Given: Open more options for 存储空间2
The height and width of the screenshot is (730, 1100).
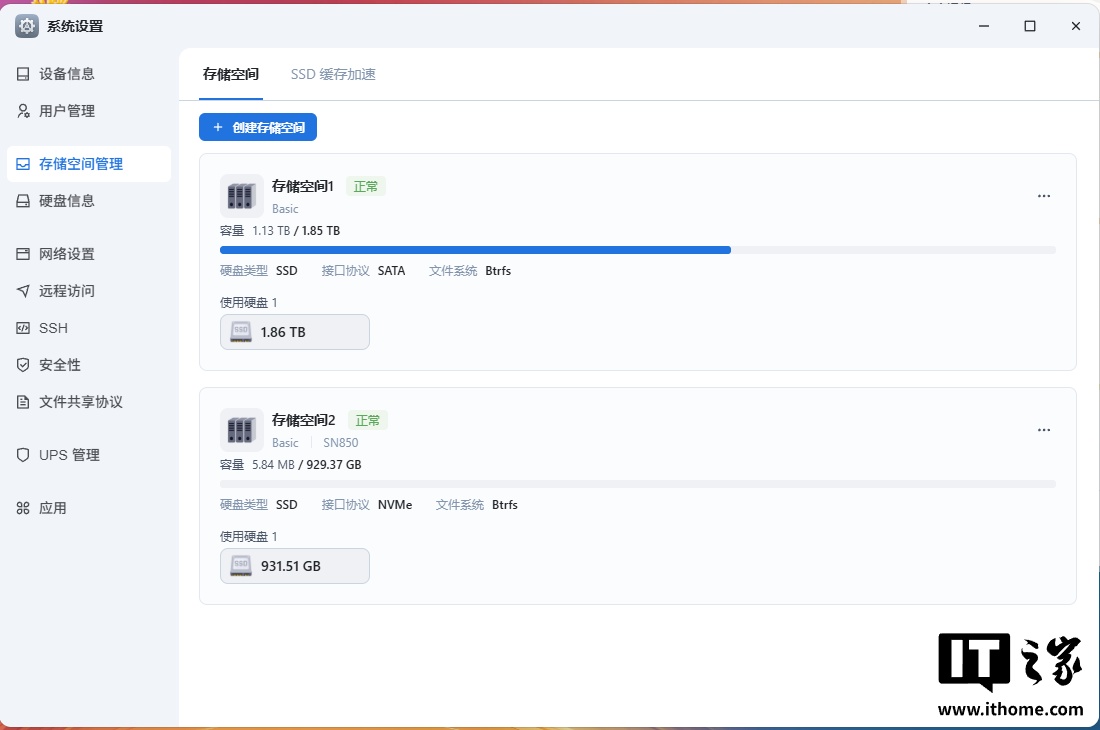Looking at the screenshot, I should [x=1044, y=430].
